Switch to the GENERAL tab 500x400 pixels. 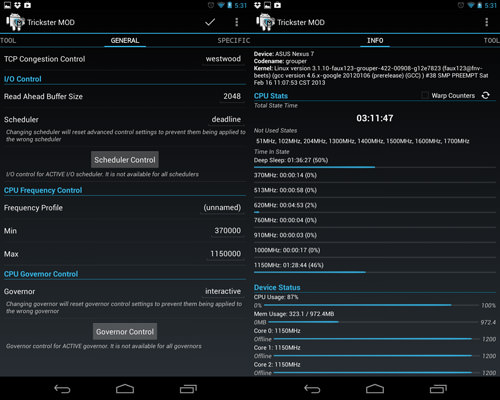125,41
